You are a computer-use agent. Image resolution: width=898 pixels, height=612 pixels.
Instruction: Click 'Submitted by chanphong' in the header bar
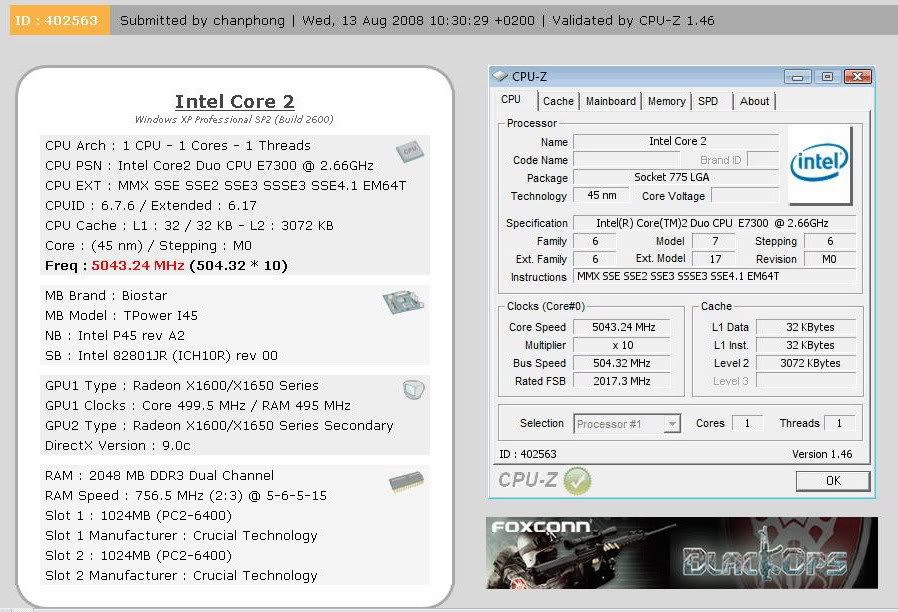point(202,21)
